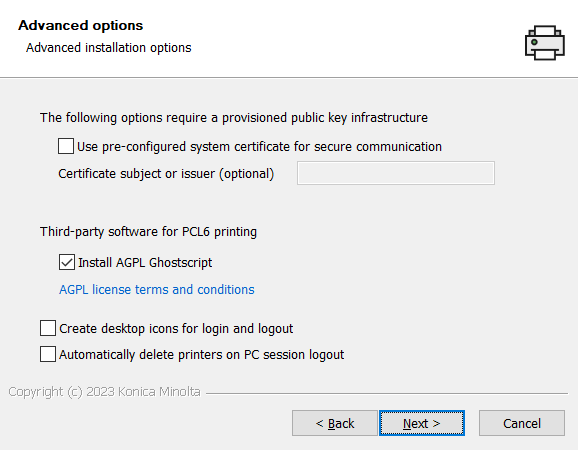Screen dimensions: 578x450
Task: Proceed with the Next button
Action: tap(422, 423)
